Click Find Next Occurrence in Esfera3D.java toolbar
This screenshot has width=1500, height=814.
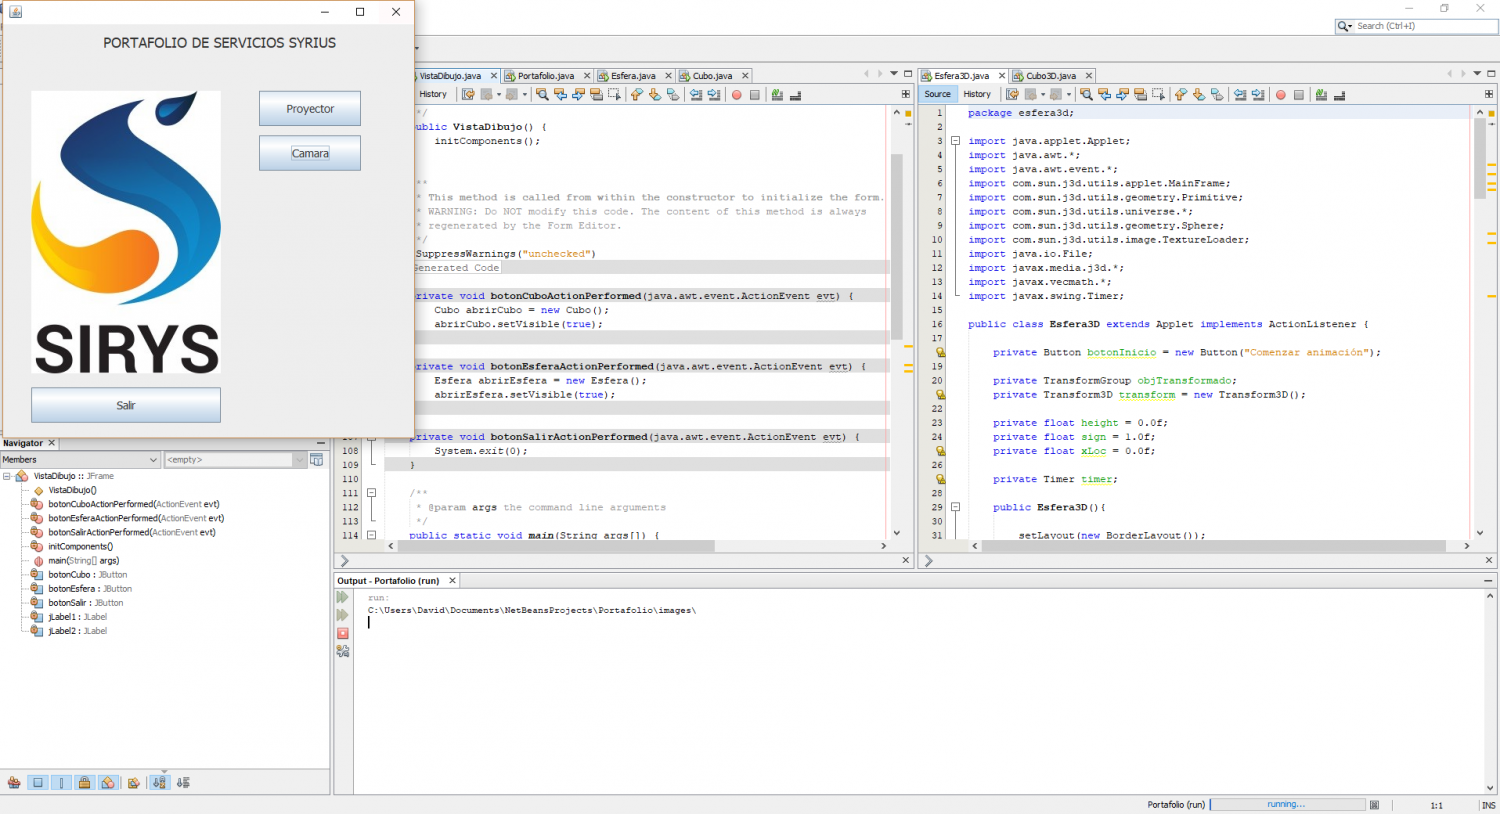(x=1122, y=94)
